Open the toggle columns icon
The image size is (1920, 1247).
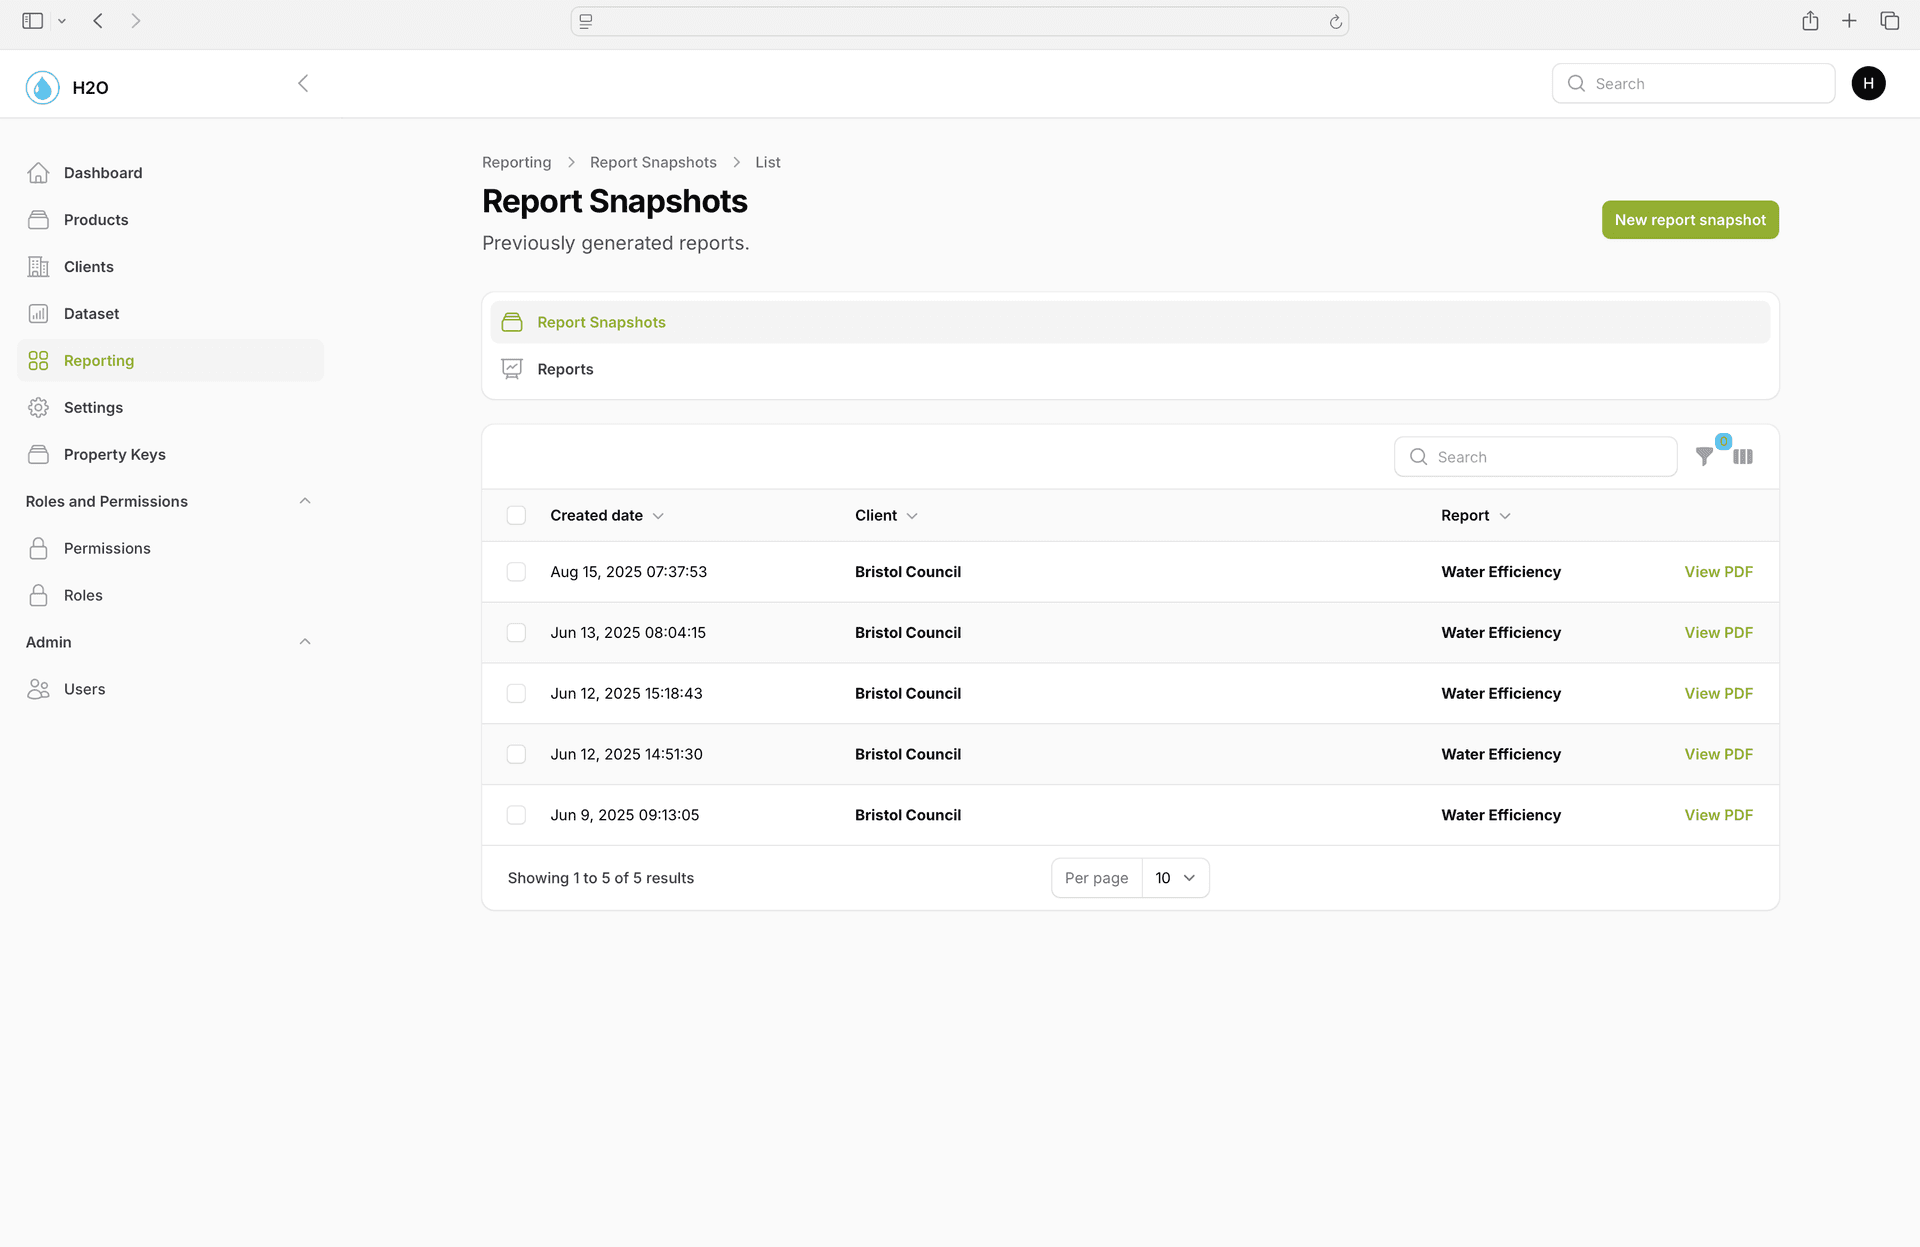1743,457
